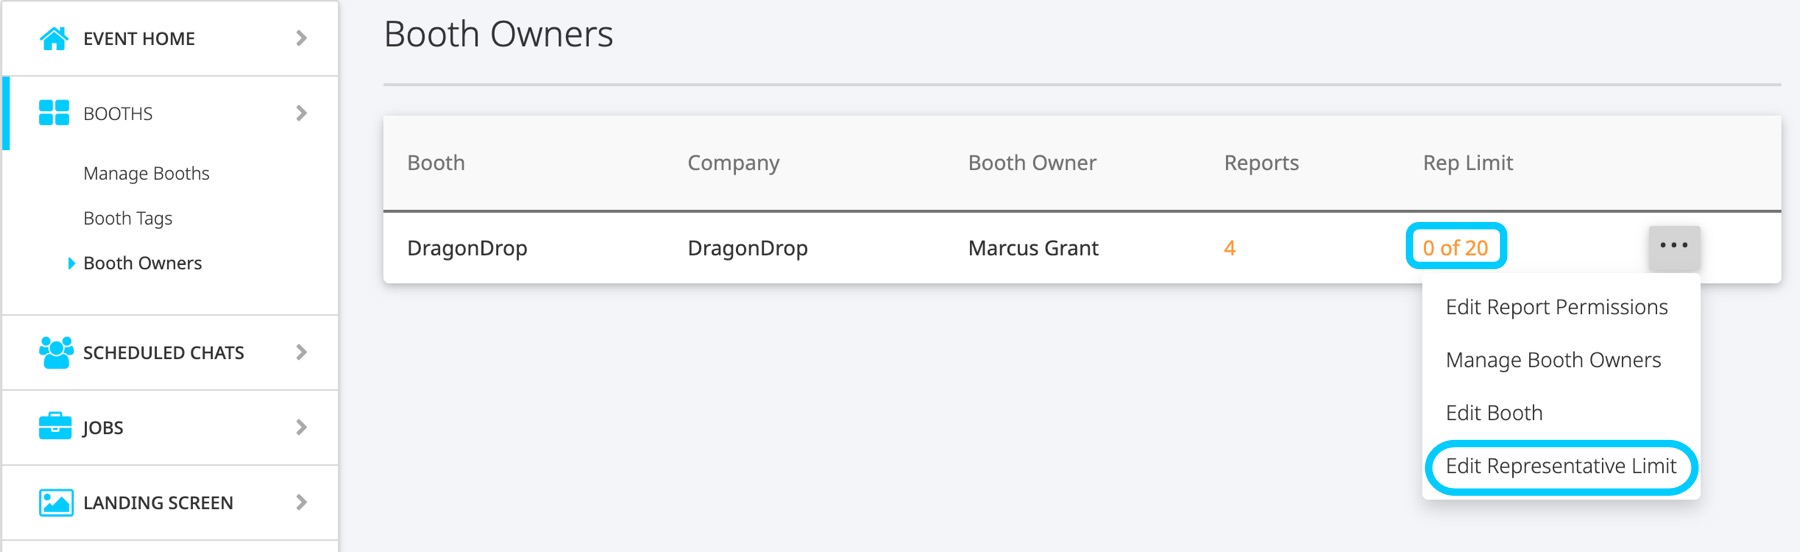Expand the Scheduled Chats chevron
Image resolution: width=1800 pixels, height=552 pixels.
[301, 352]
